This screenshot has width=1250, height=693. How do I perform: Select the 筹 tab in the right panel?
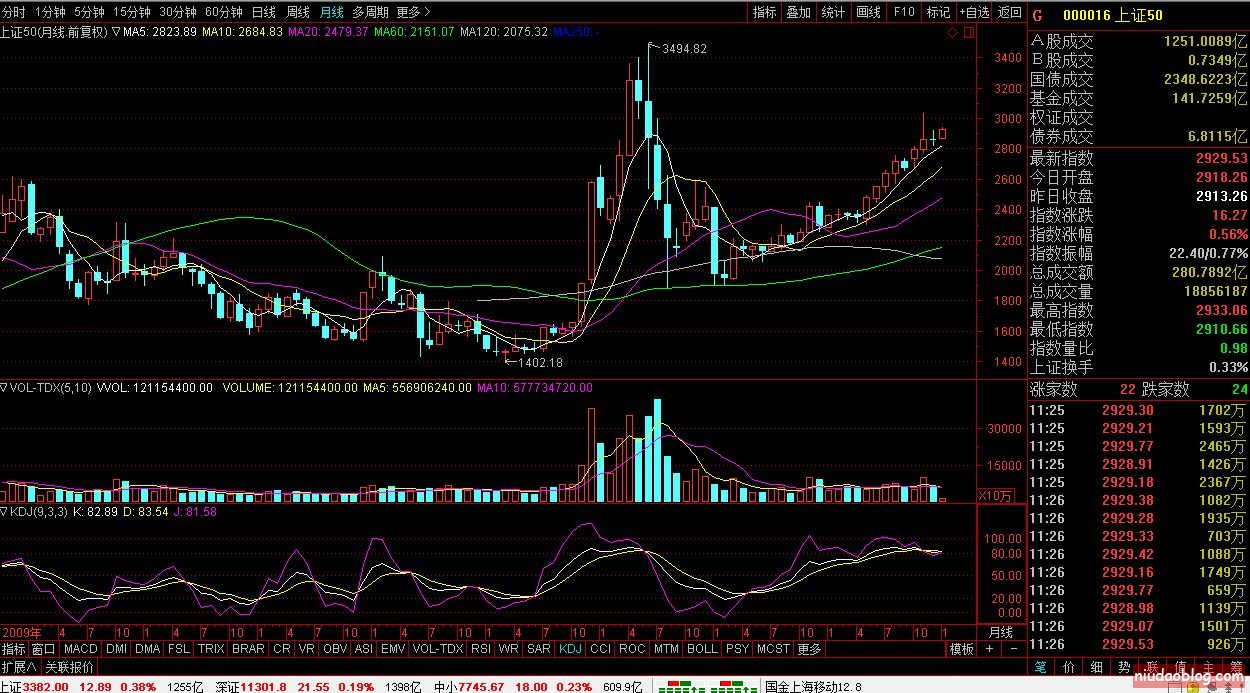coord(1236,667)
